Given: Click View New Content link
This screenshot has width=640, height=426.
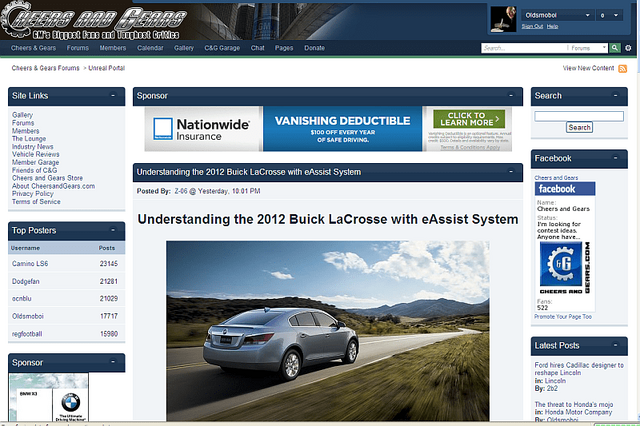Looking at the screenshot, I should pyautogui.click(x=588, y=68).
